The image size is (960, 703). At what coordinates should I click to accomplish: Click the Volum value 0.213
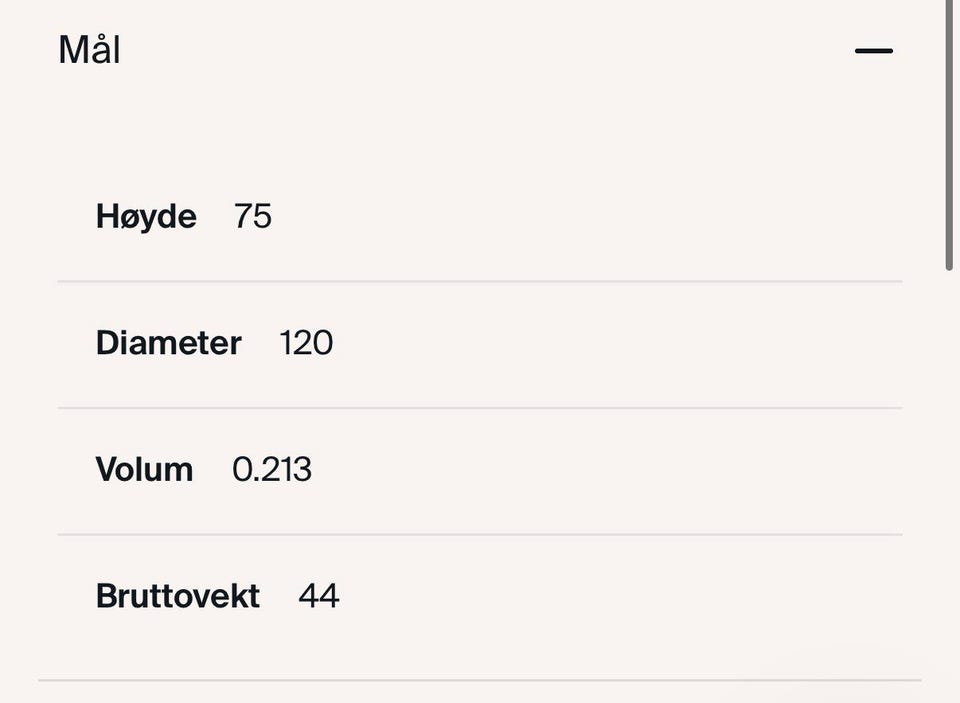(x=272, y=469)
